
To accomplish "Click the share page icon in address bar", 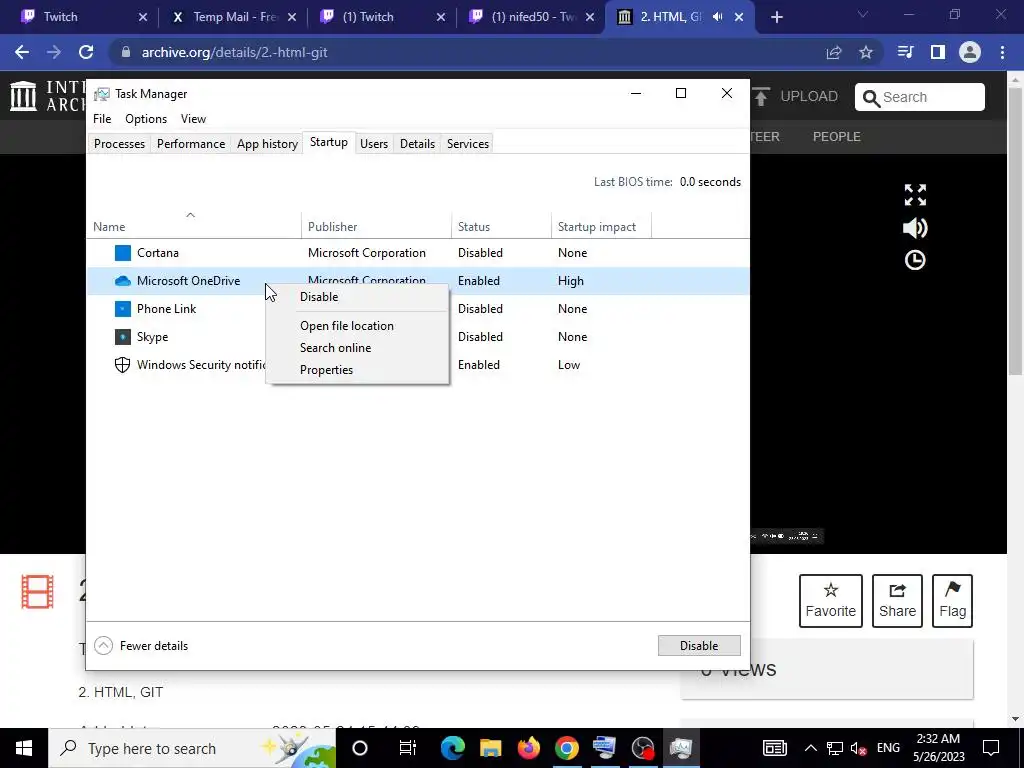I will (834, 52).
